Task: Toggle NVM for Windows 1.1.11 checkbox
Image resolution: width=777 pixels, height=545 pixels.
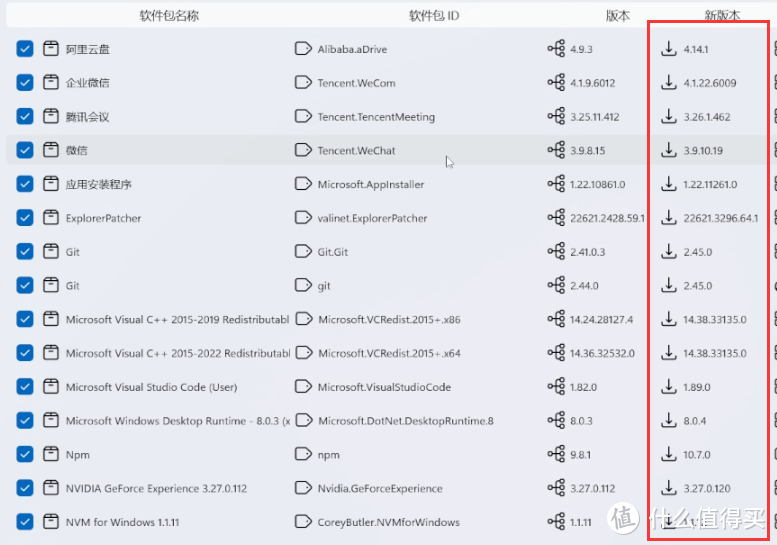Action: click(x=25, y=521)
